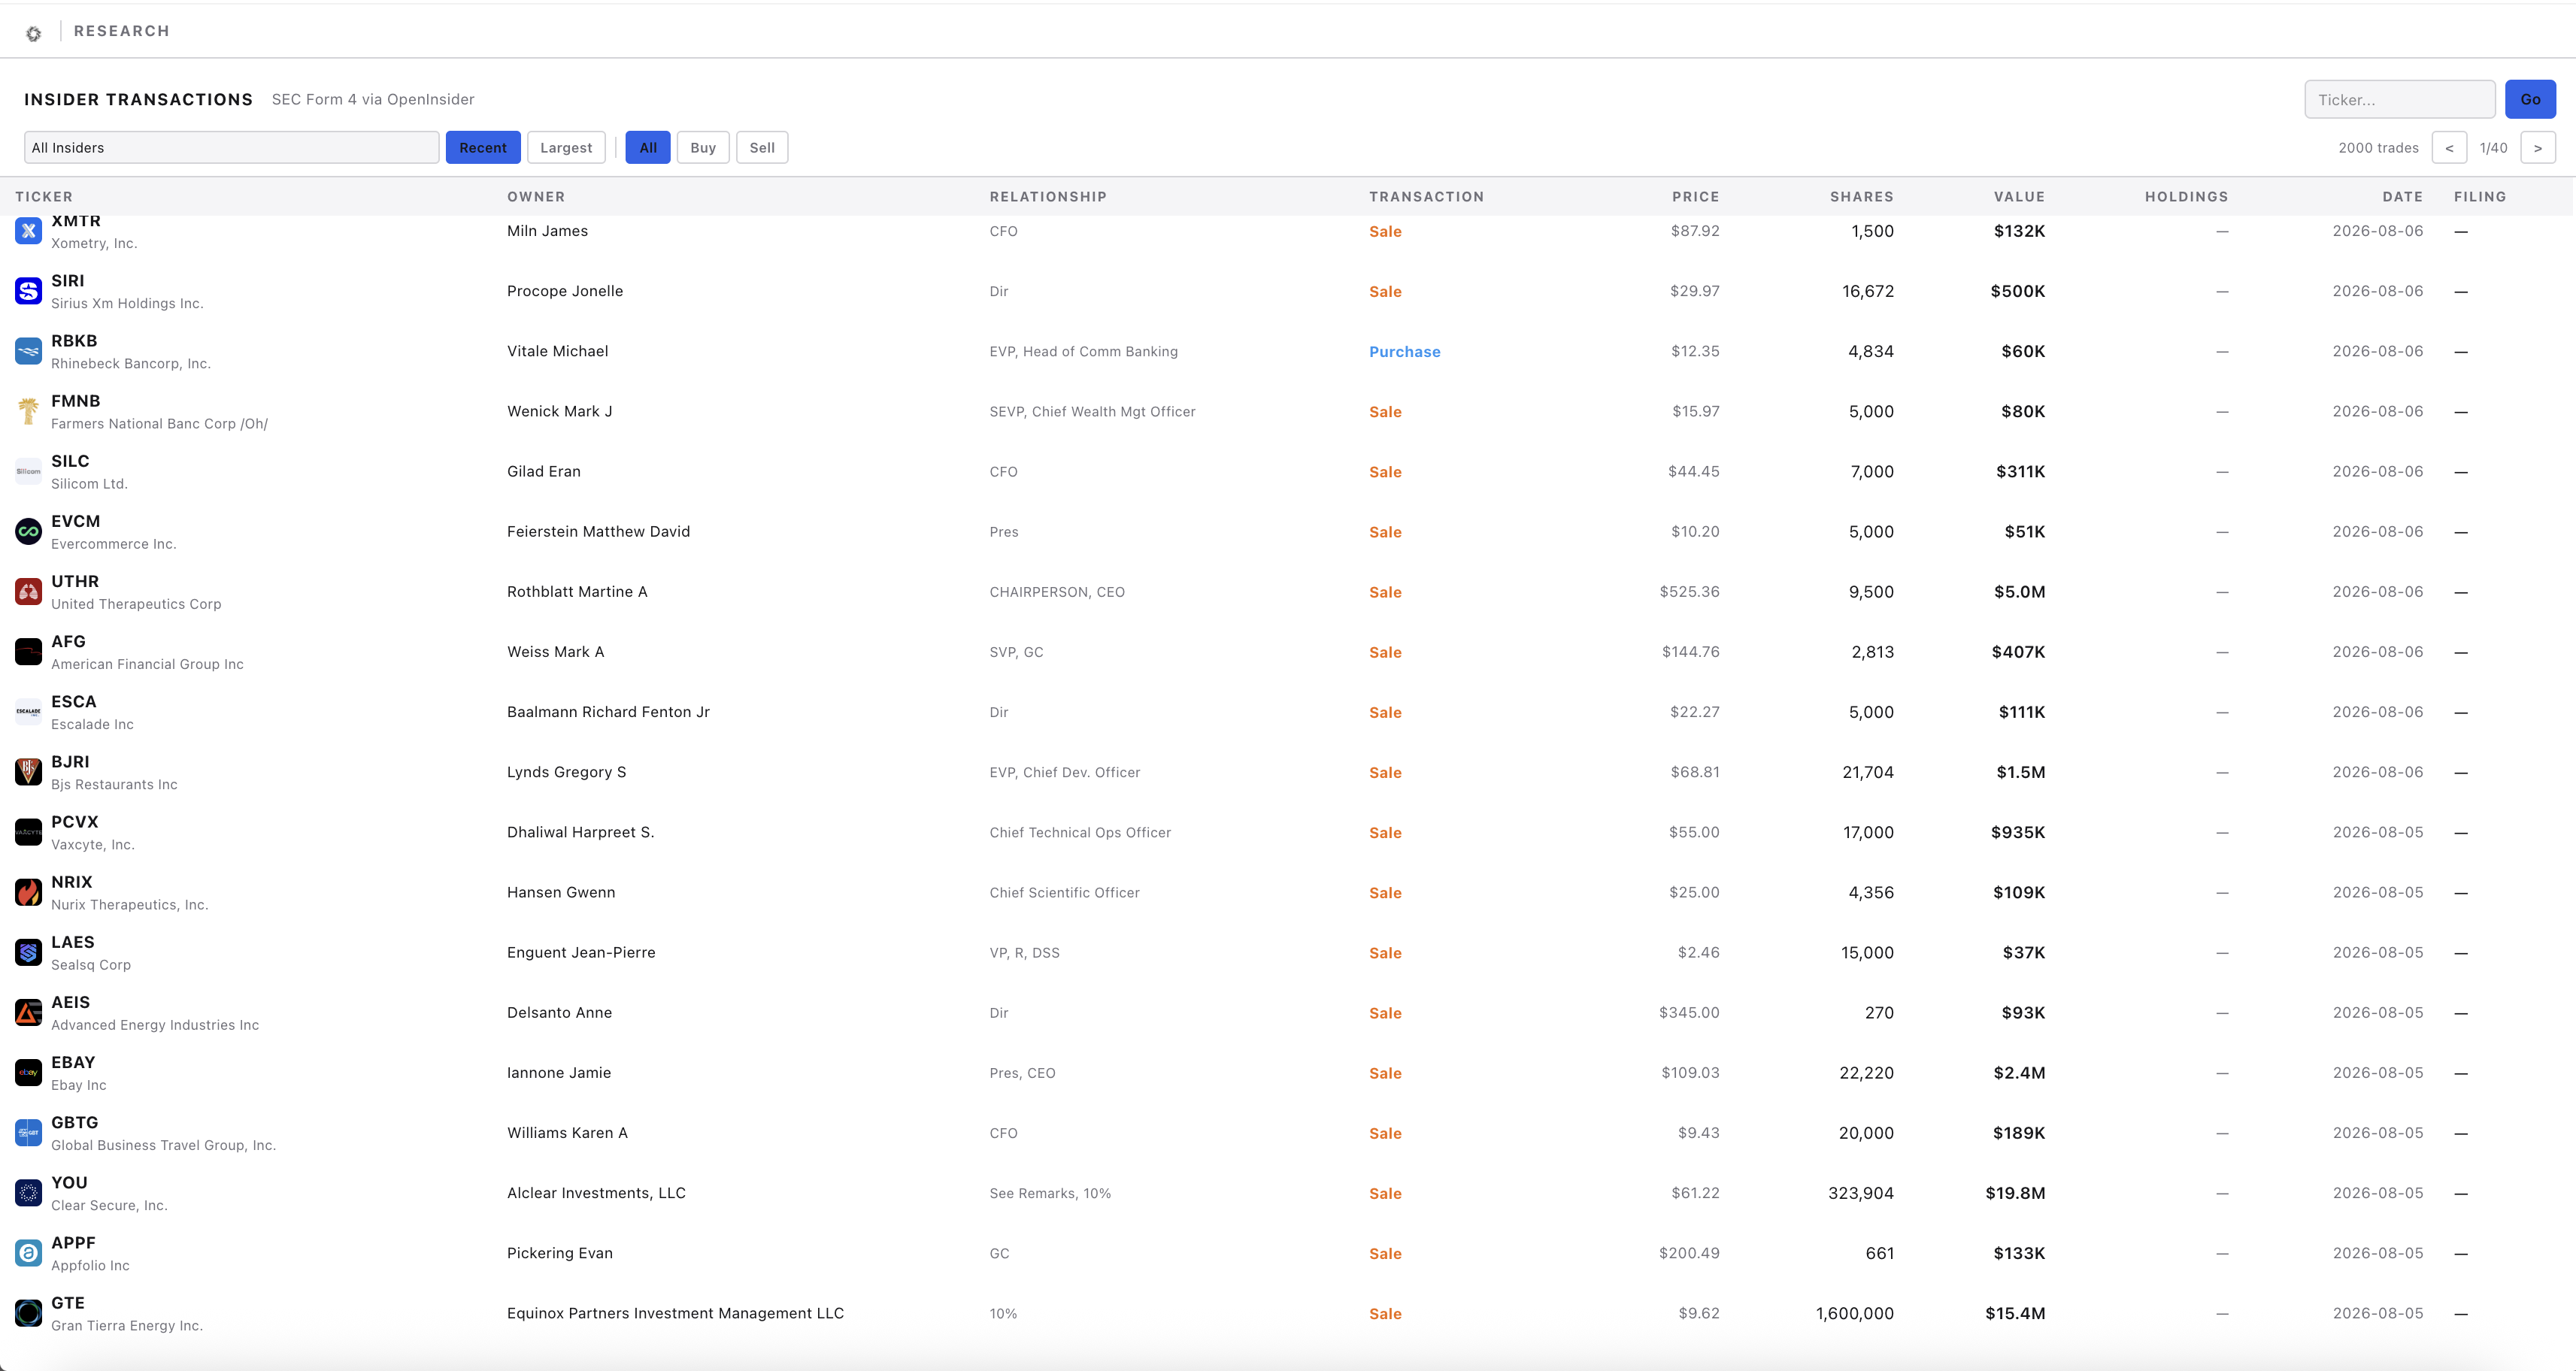Click the Price column header

(1695, 197)
